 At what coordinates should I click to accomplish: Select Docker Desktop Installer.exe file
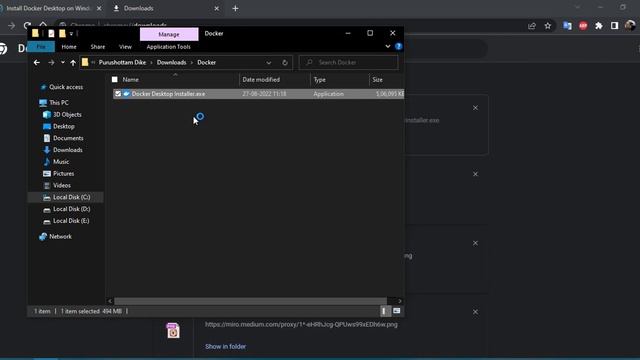click(x=168, y=94)
